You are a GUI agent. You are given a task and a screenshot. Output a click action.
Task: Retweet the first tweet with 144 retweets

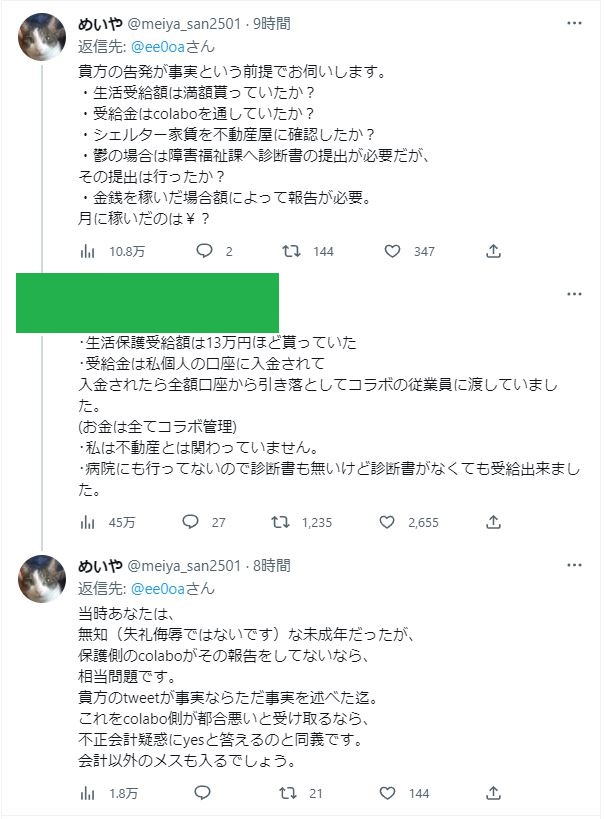pyautogui.click(x=288, y=251)
